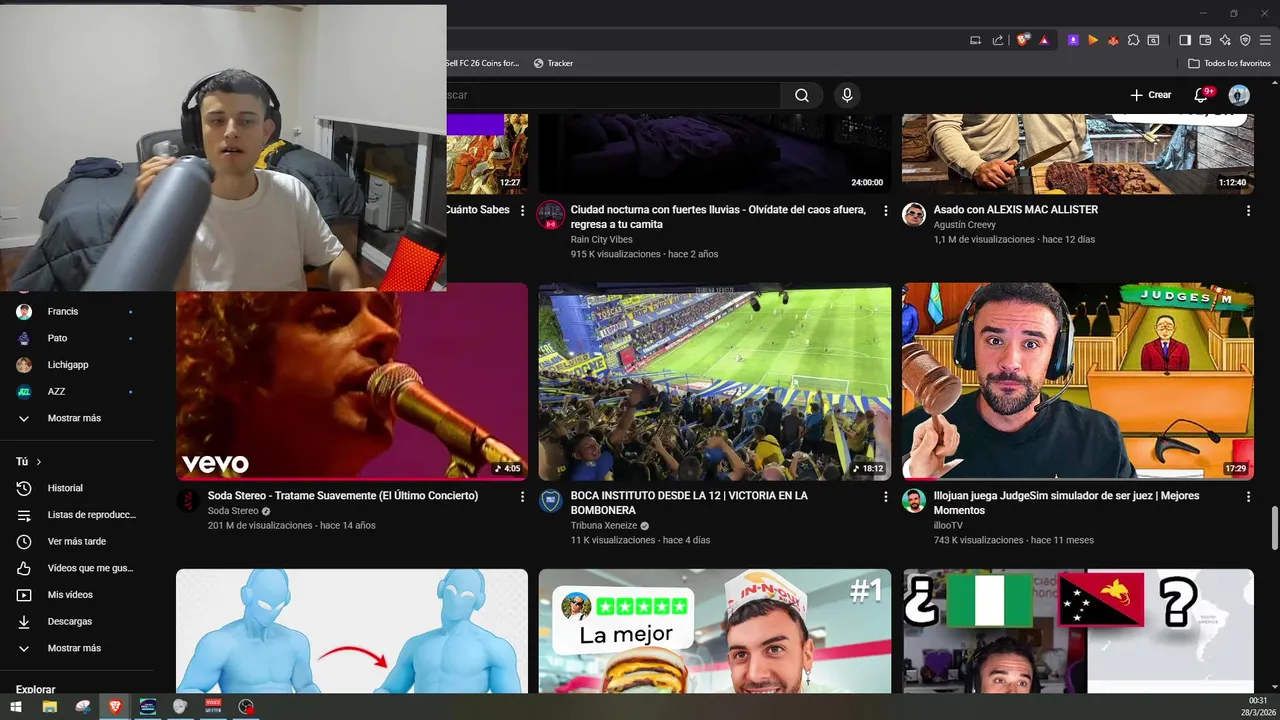Image resolution: width=1280 pixels, height=720 pixels.
Task: Open options menu for Boca Instituto video
Action: [x=885, y=497]
